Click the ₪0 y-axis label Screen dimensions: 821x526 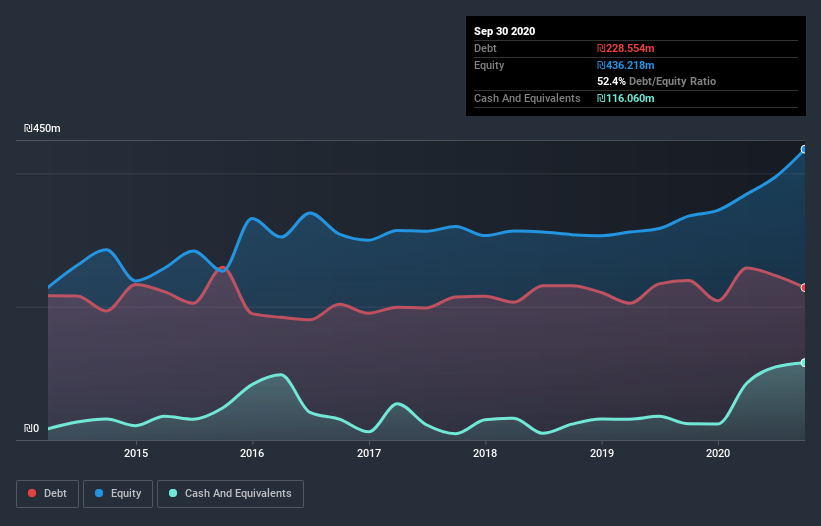click(31, 429)
